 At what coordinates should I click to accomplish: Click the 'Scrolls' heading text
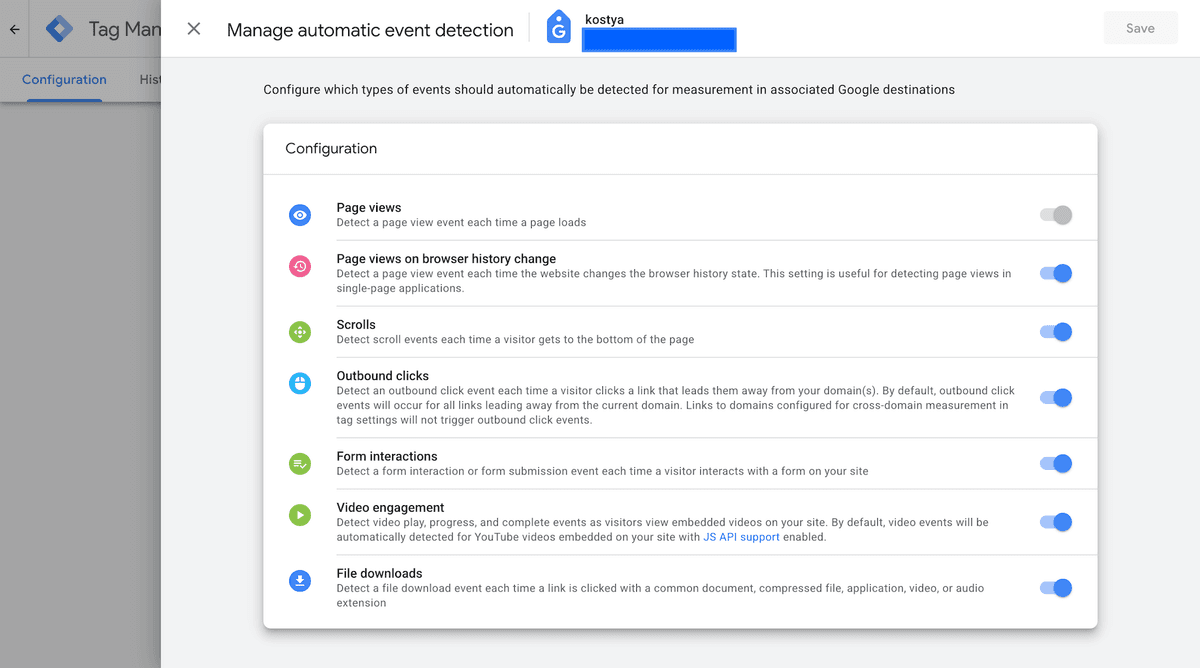(x=356, y=325)
